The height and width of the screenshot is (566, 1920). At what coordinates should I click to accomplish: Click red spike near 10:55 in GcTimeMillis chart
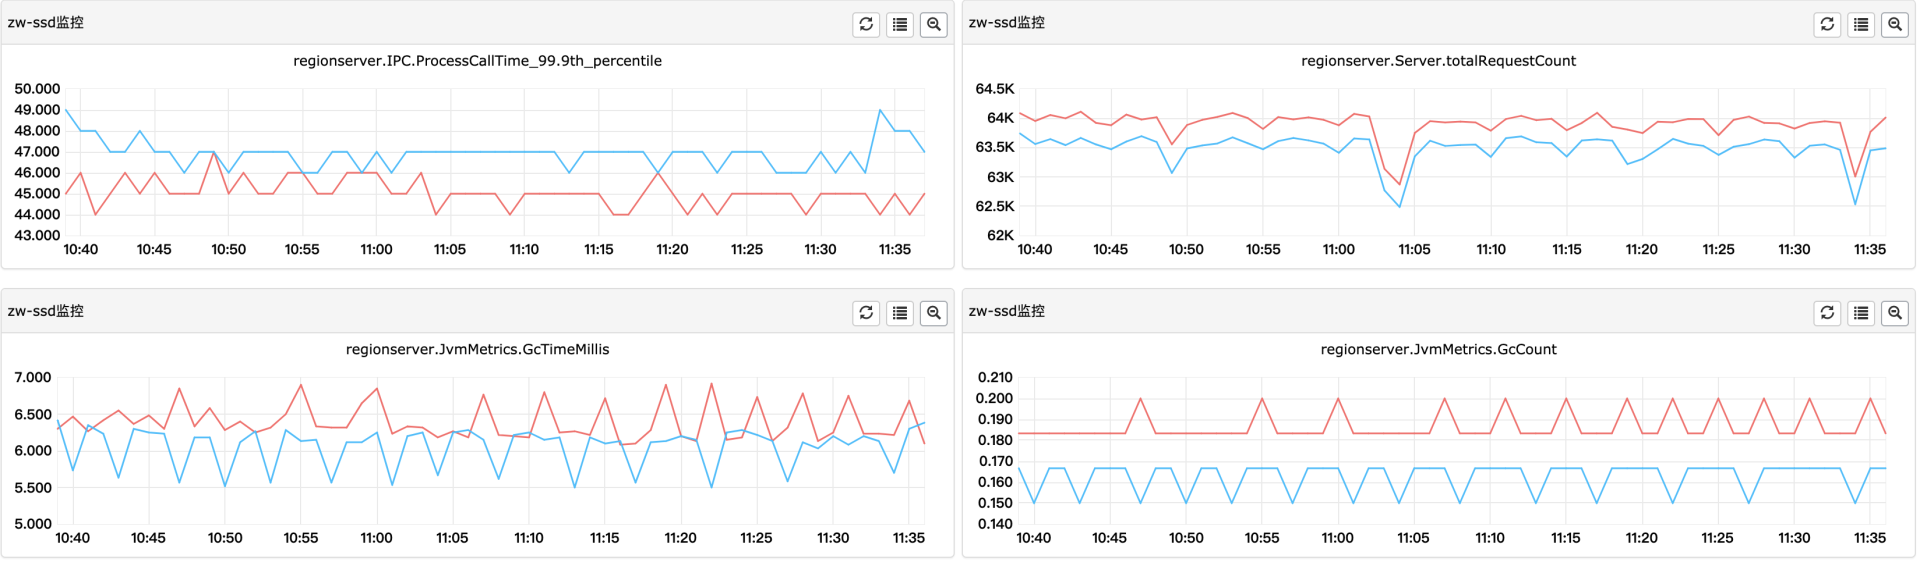[x=301, y=385]
